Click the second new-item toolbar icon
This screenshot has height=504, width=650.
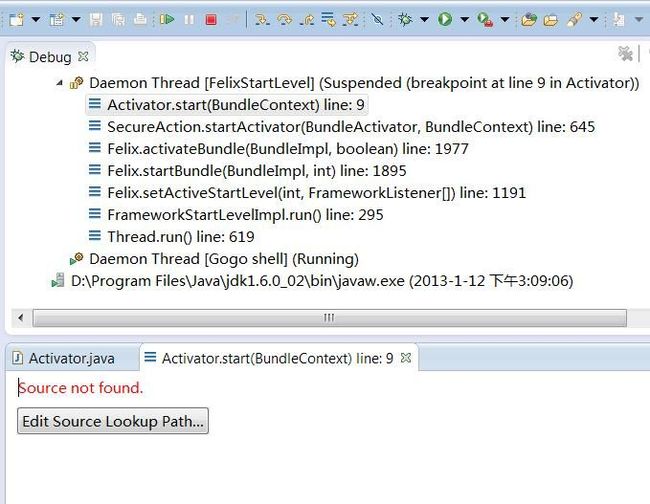56,19
